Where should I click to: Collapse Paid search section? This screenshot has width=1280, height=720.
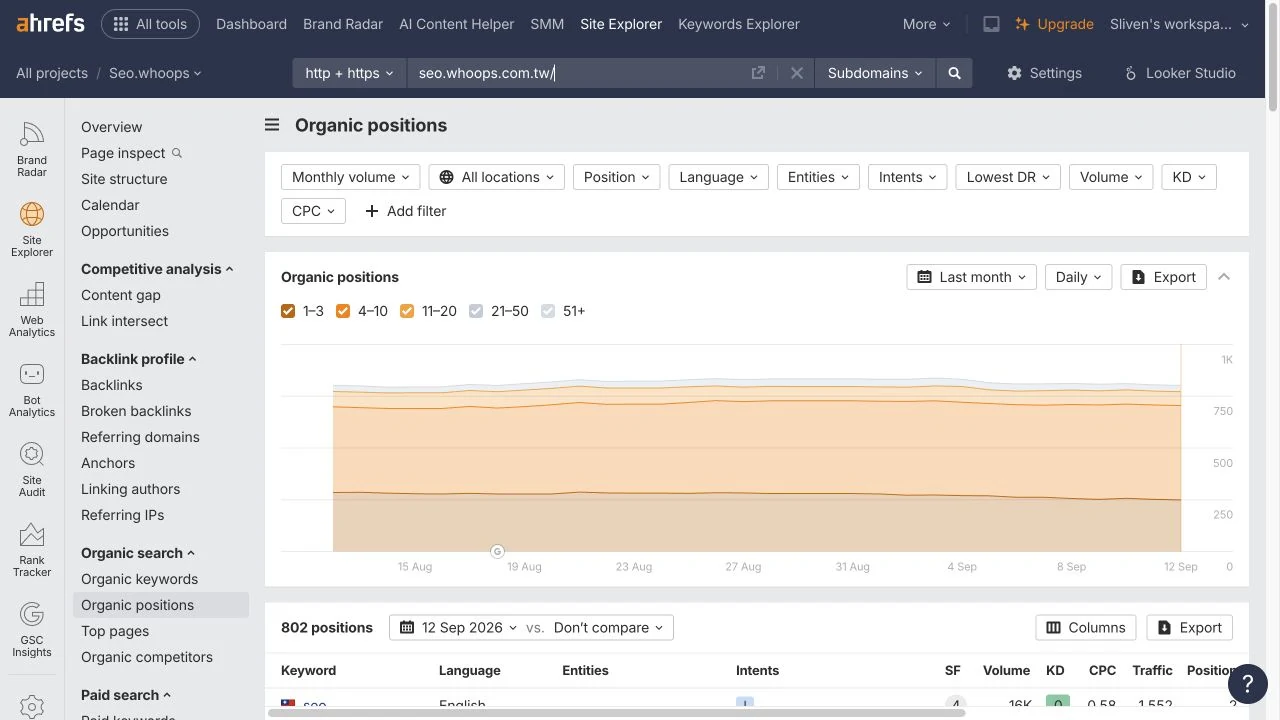(x=126, y=695)
